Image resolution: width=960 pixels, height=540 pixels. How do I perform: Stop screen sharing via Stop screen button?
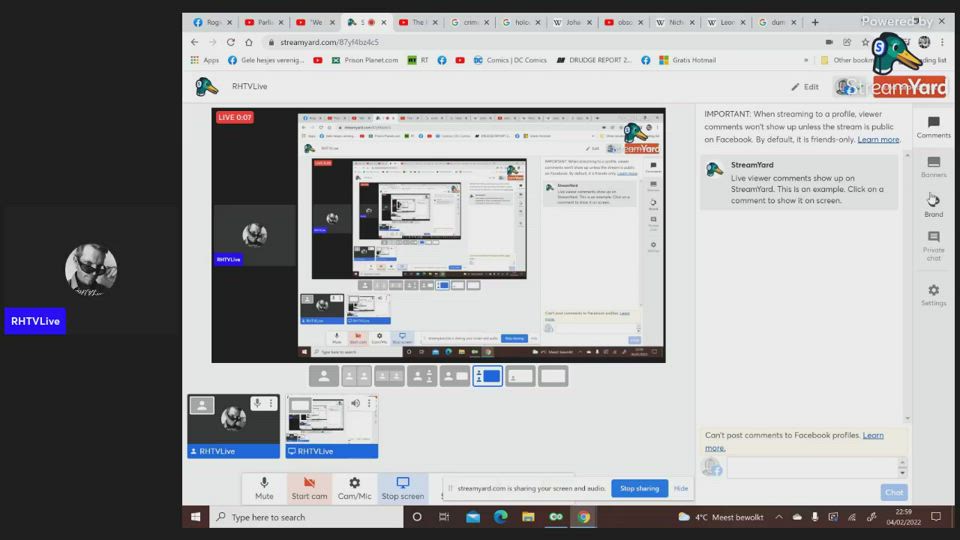403,488
